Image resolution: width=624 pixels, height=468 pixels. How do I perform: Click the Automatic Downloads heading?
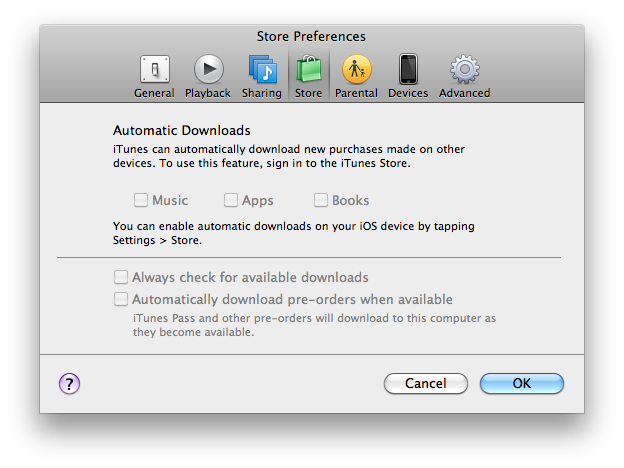point(182,130)
